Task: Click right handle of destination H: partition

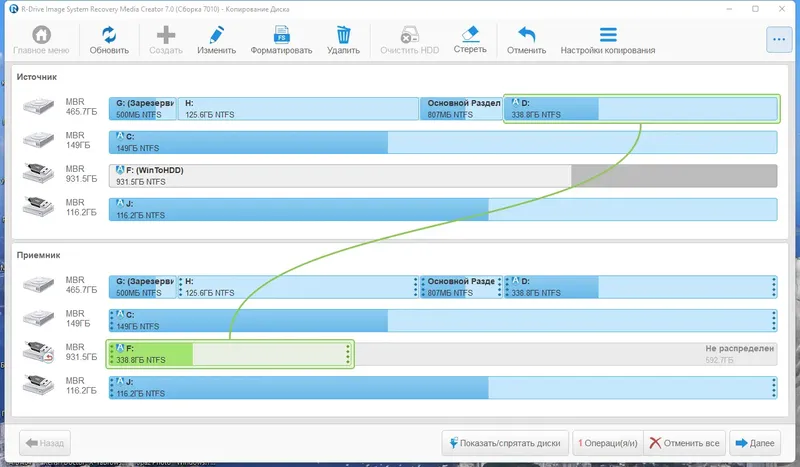Action: coord(415,287)
